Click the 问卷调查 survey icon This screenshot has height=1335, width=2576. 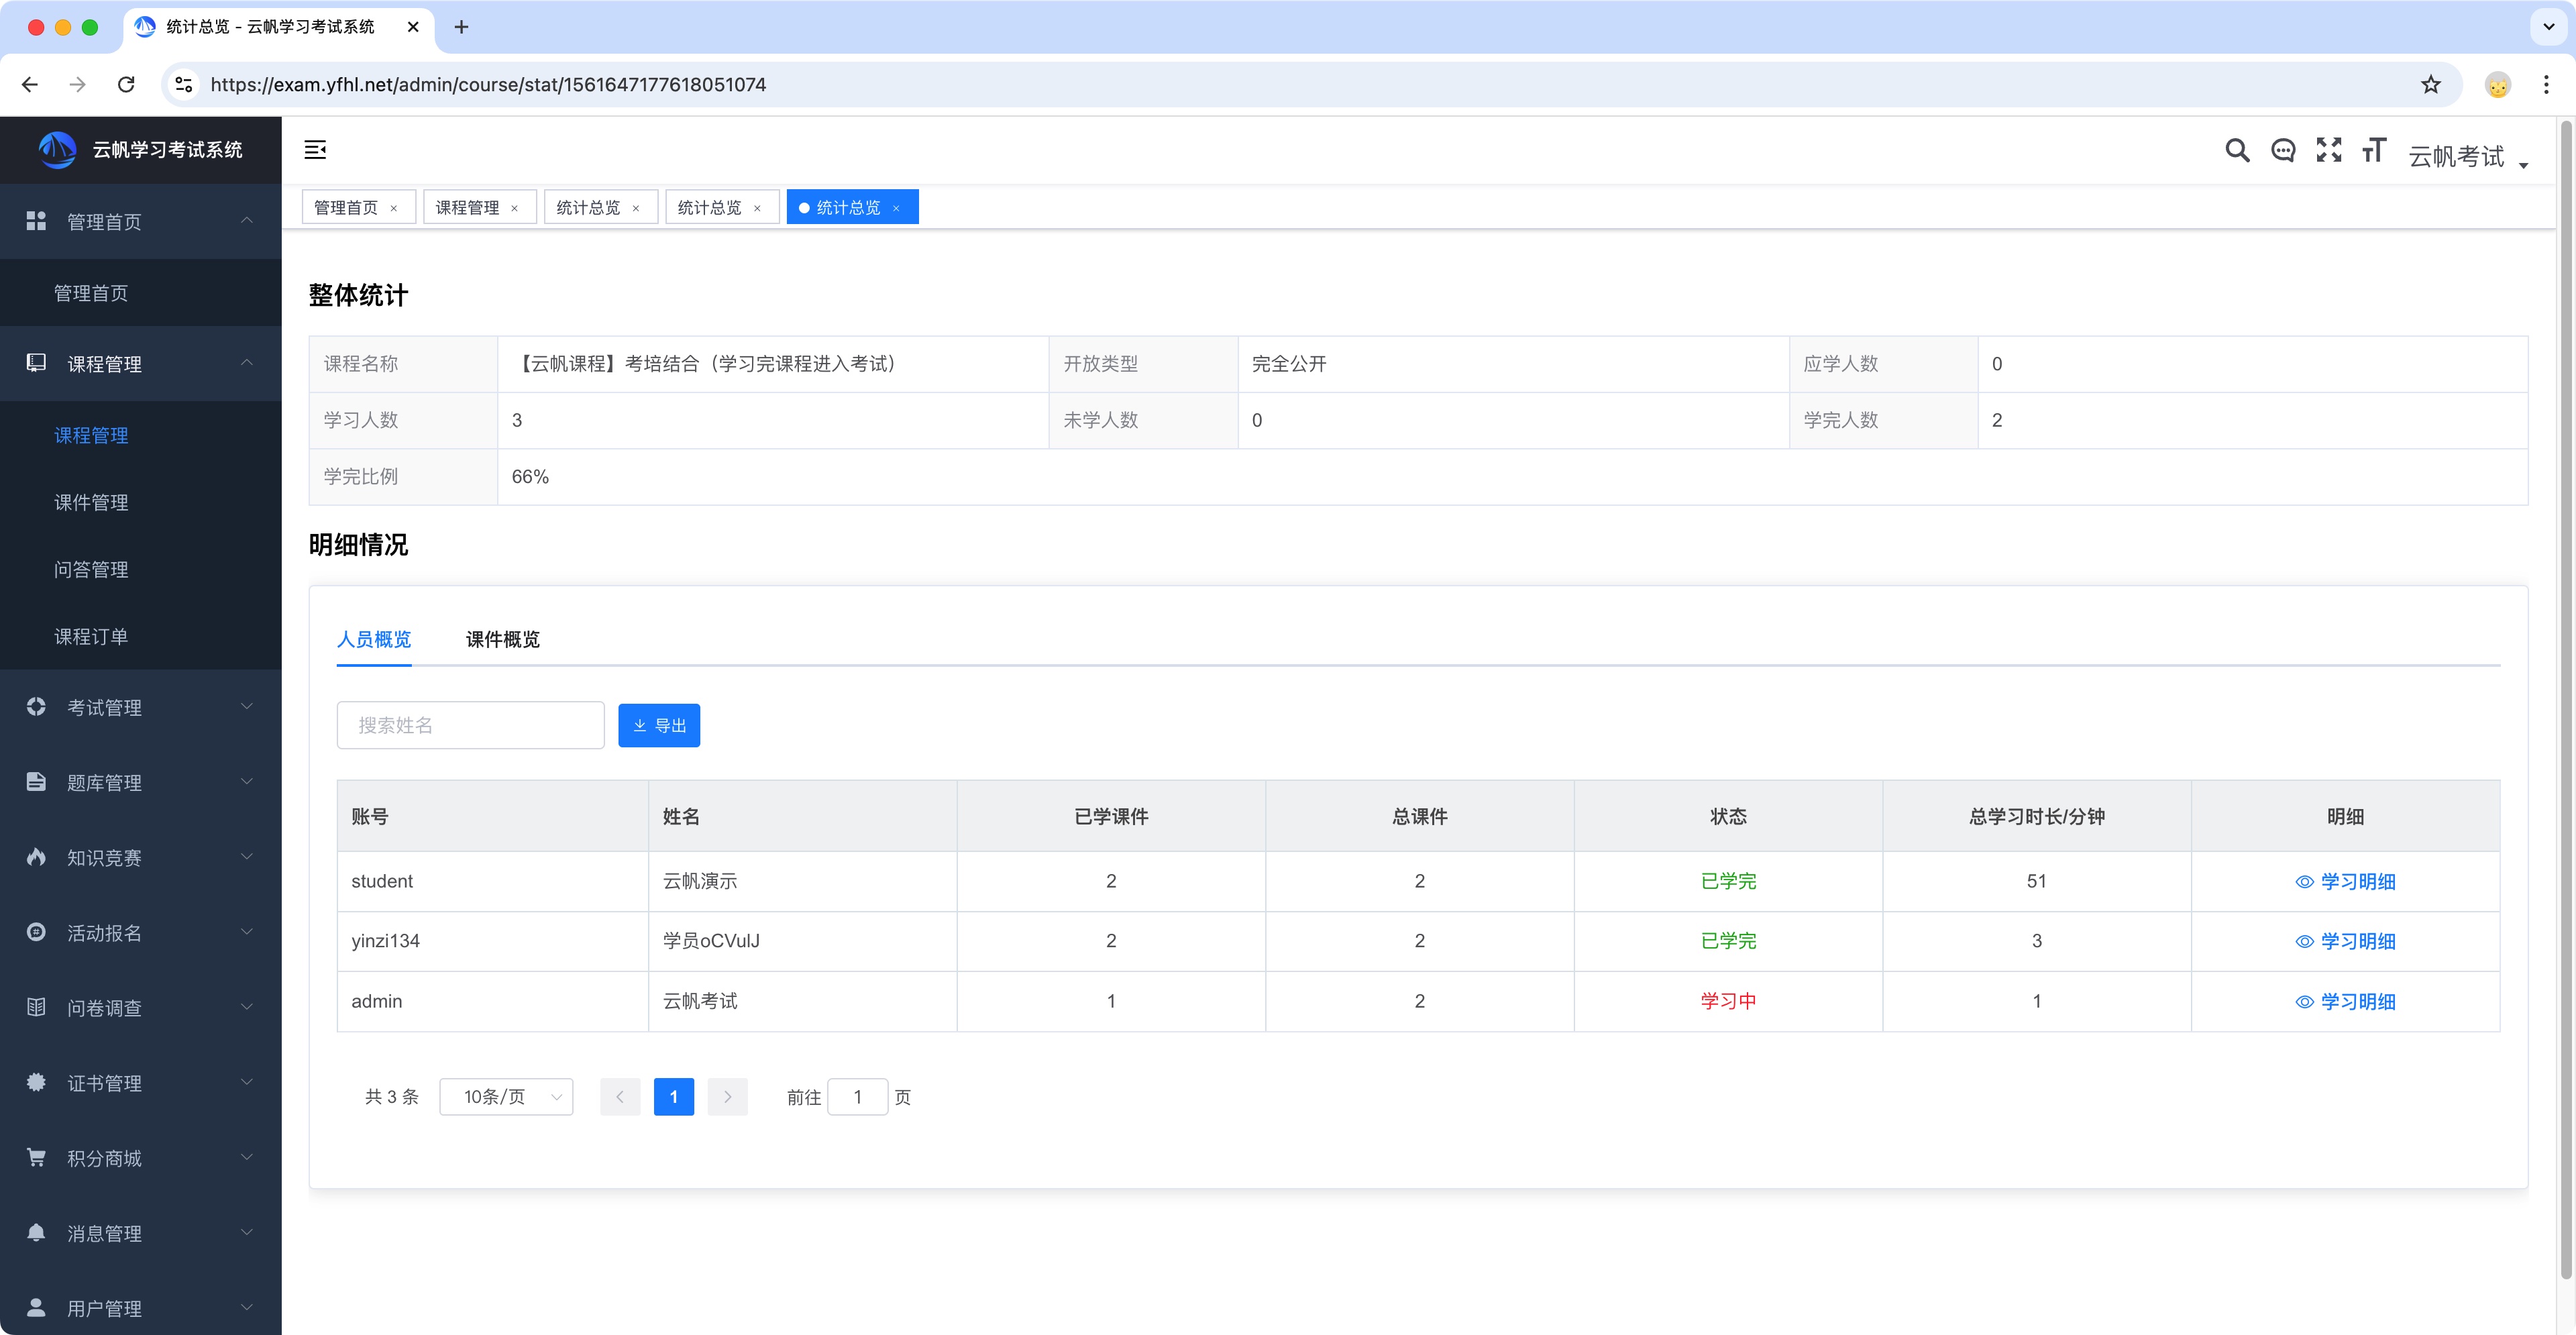tap(36, 1006)
